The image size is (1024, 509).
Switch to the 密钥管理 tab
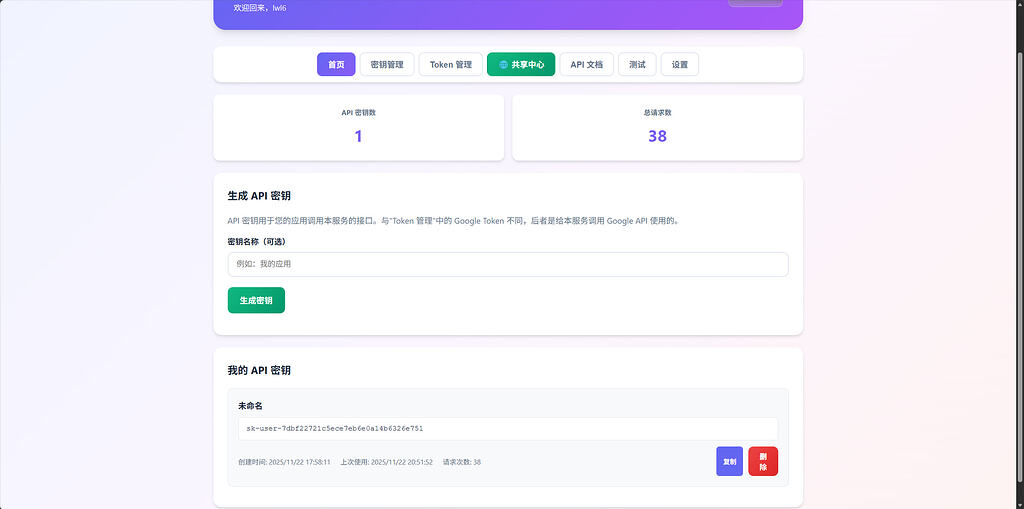(x=387, y=65)
